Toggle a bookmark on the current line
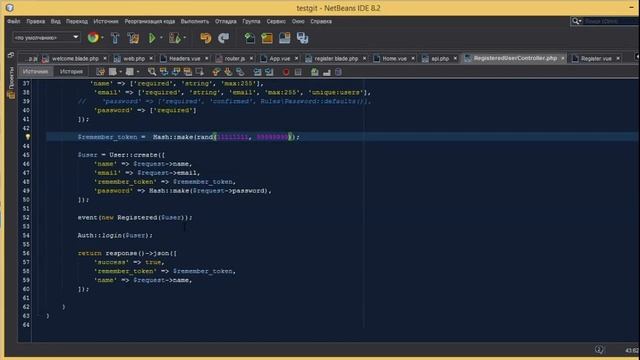Image resolution: width=640 pixels, height=360 pixels. 240,72
